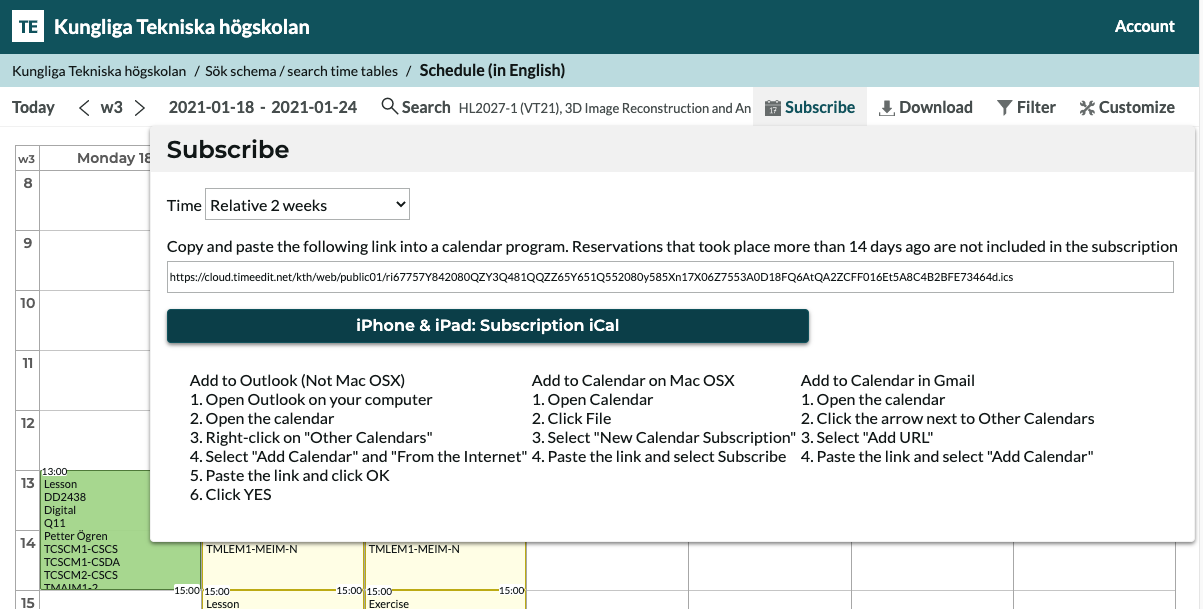Click the Customize tools icon
Image resolution: width=1203 pixels, height=609 pixels.
tap(1087, 108)
